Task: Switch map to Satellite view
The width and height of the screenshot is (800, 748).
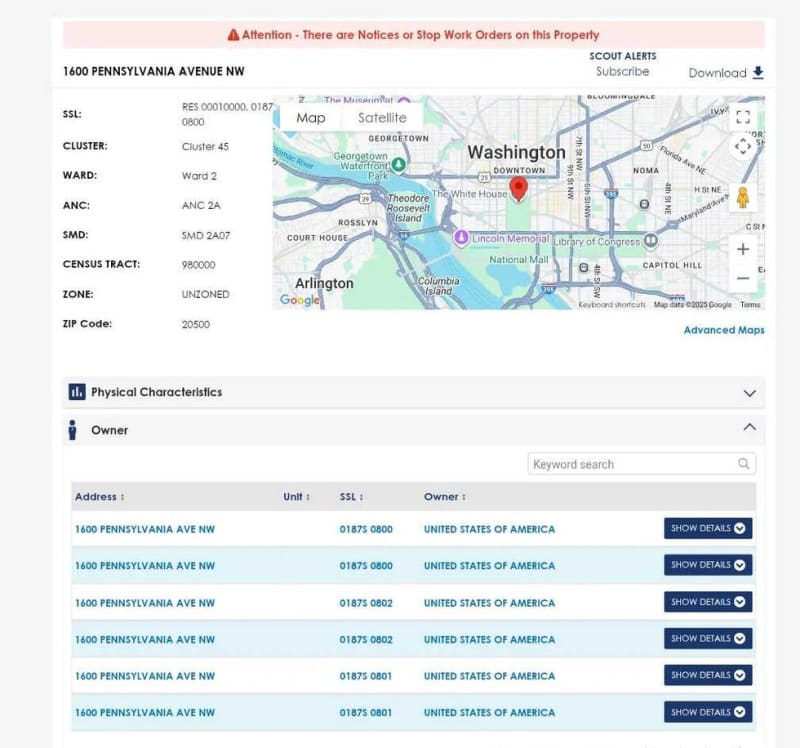Action: pyautogui.click(x=382, y=118)
